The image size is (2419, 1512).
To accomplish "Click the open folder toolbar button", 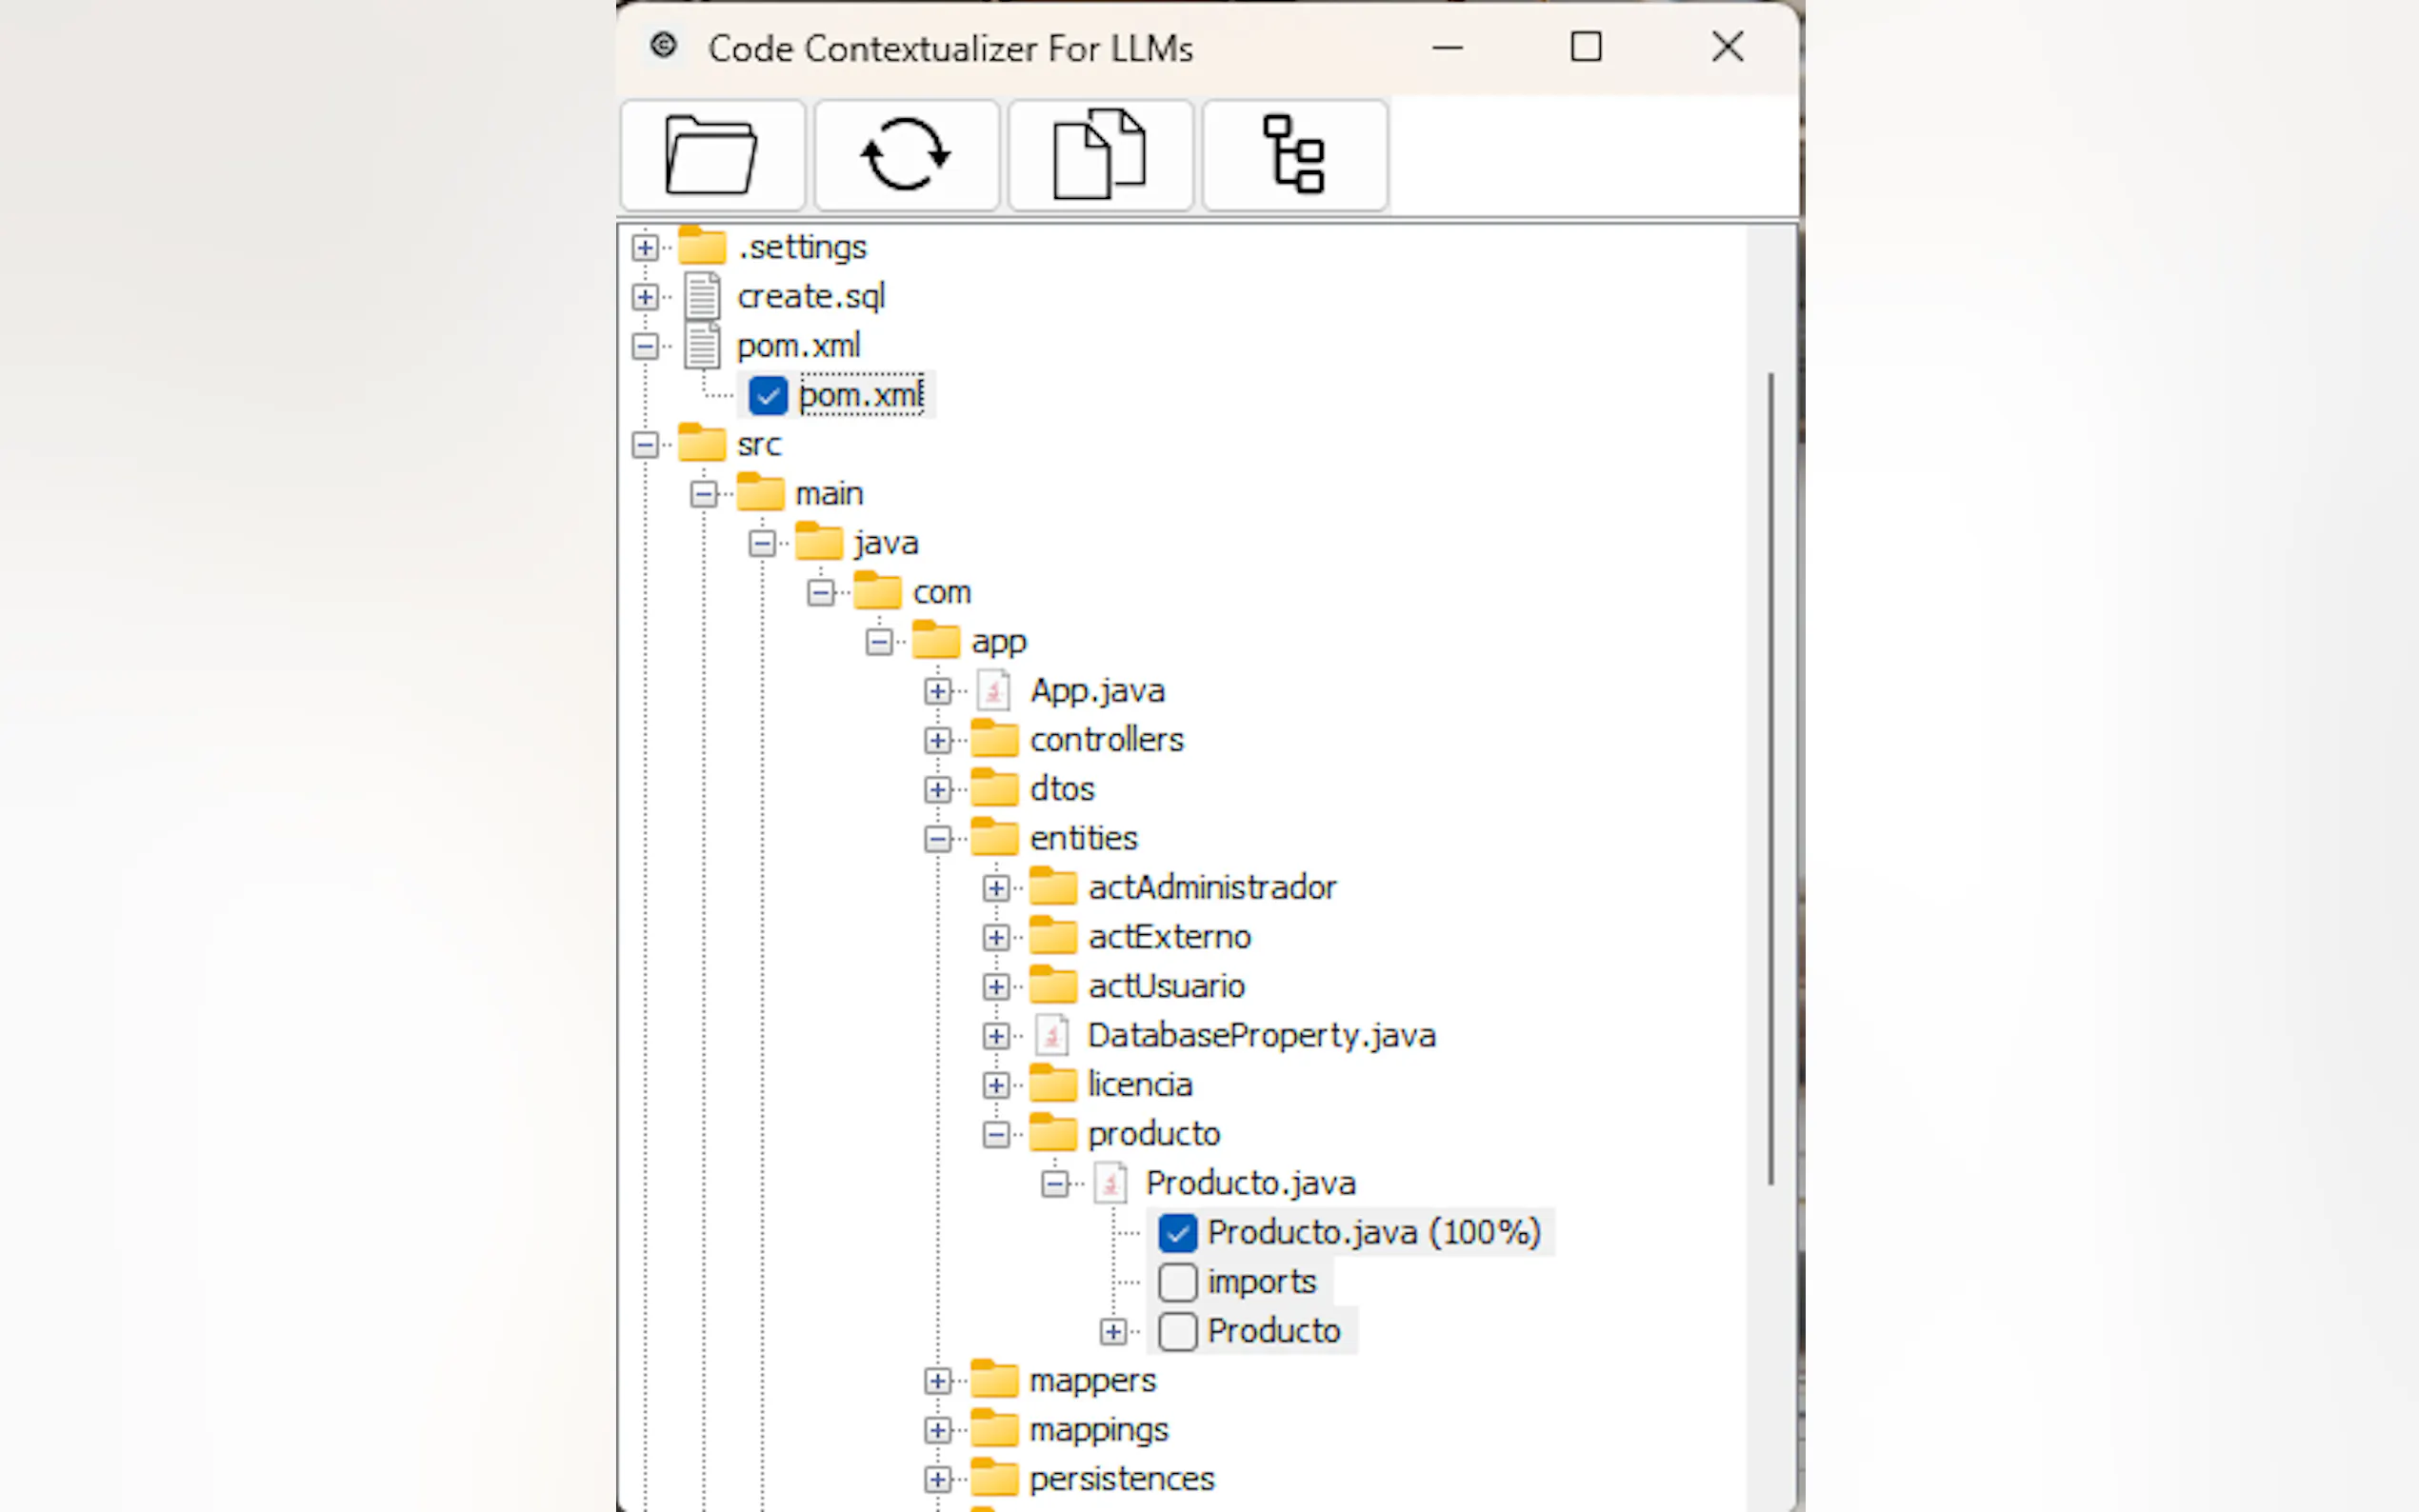I will point(711,155).
